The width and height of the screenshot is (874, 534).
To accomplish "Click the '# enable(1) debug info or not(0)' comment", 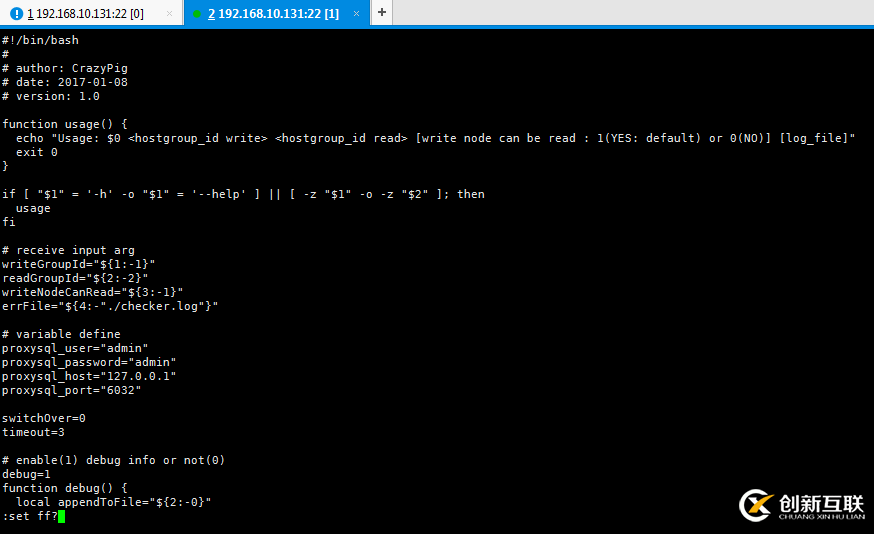I will pyautogui.click(x=113, y=460).
